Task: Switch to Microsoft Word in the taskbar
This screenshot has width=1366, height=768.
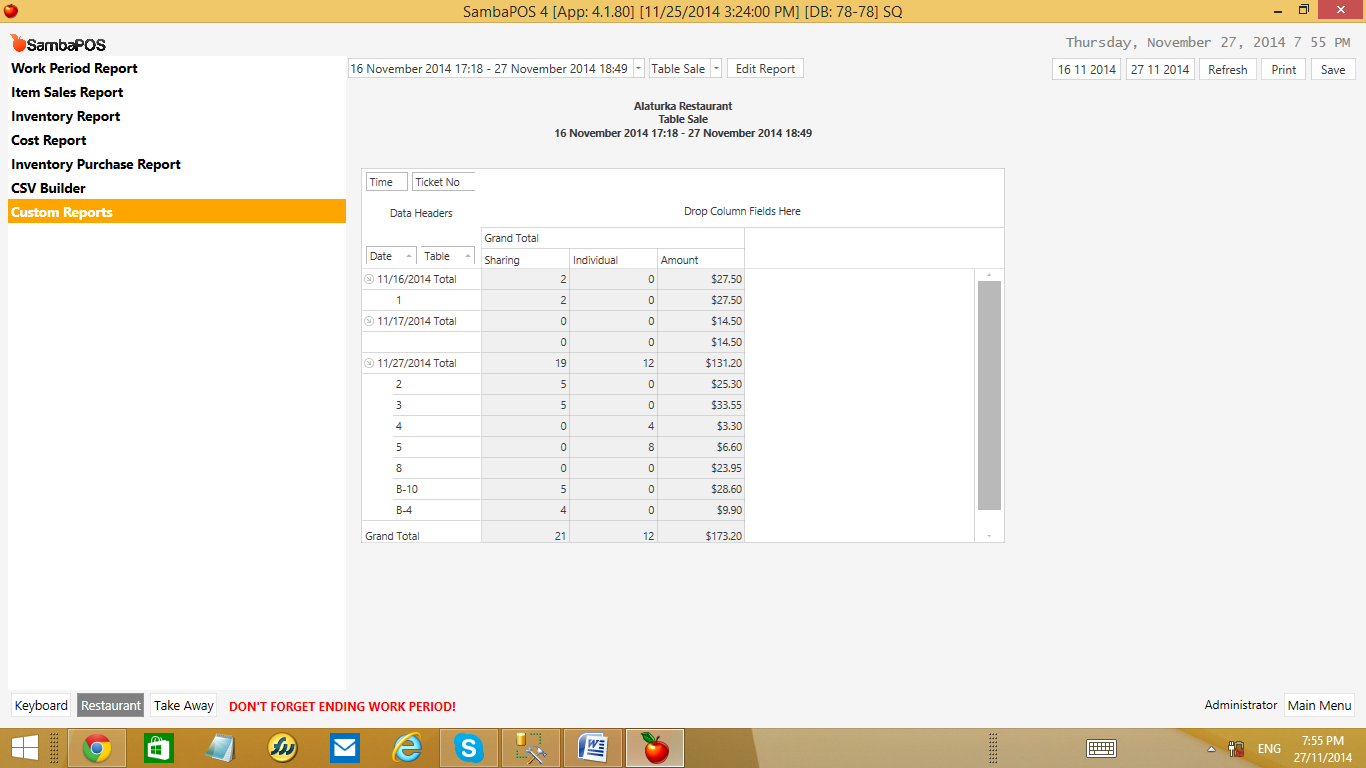Action: (593, 748)
